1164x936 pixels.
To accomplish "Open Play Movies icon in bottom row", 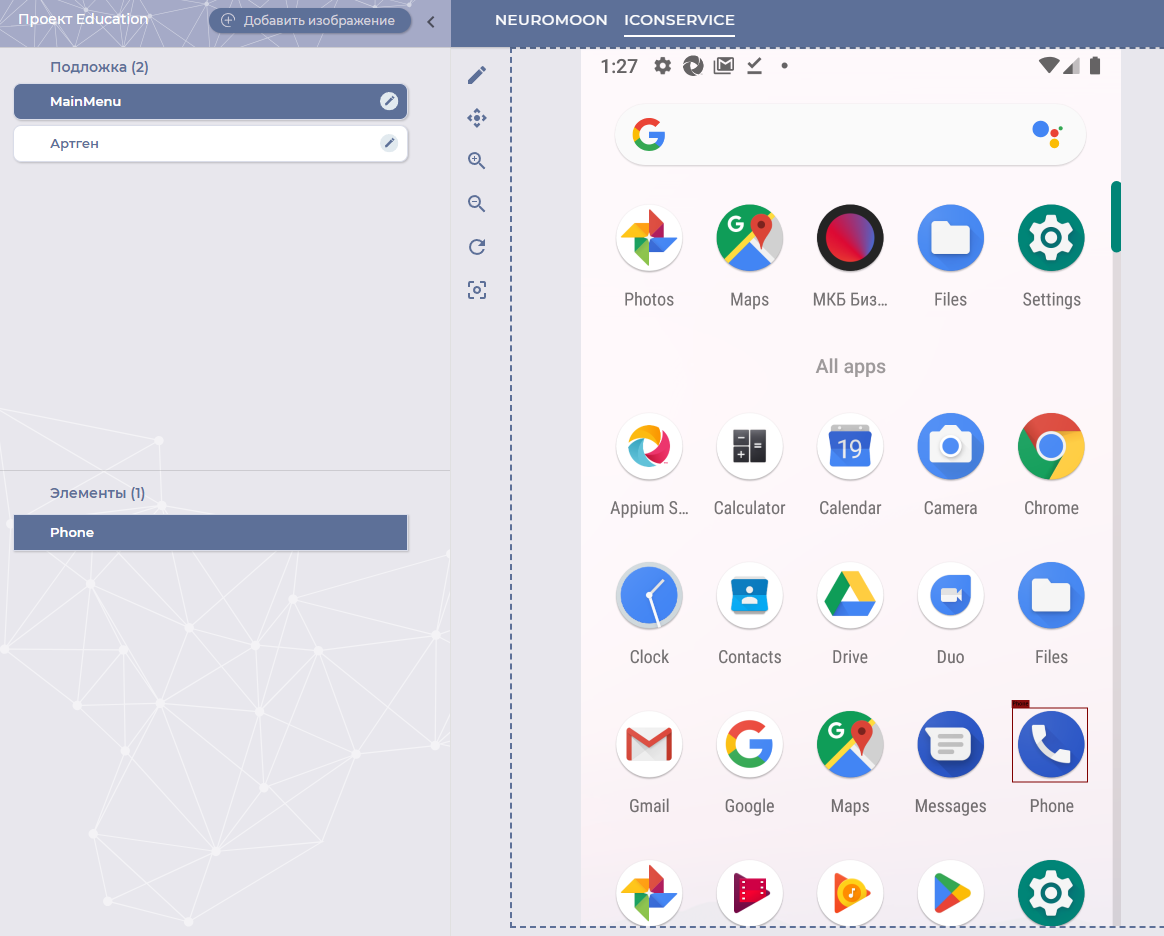I will [749, 893].
